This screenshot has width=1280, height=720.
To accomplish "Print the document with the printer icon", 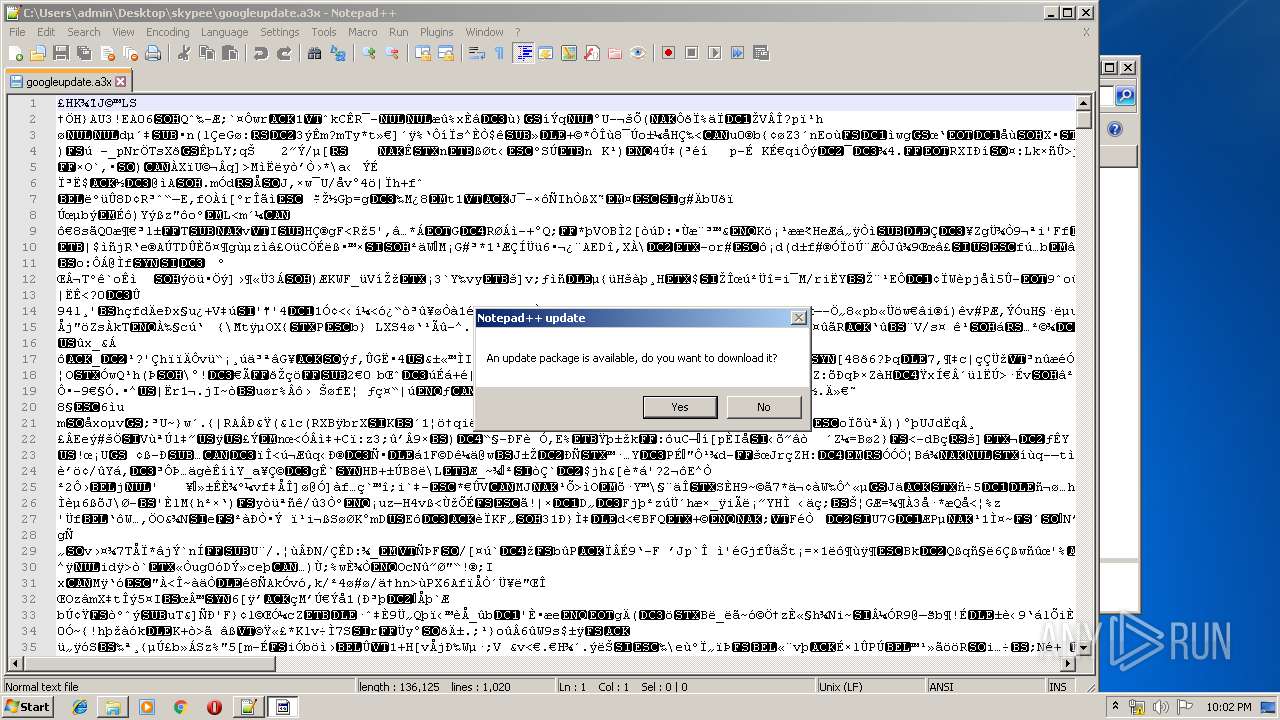I will click(x=153, y=53).
